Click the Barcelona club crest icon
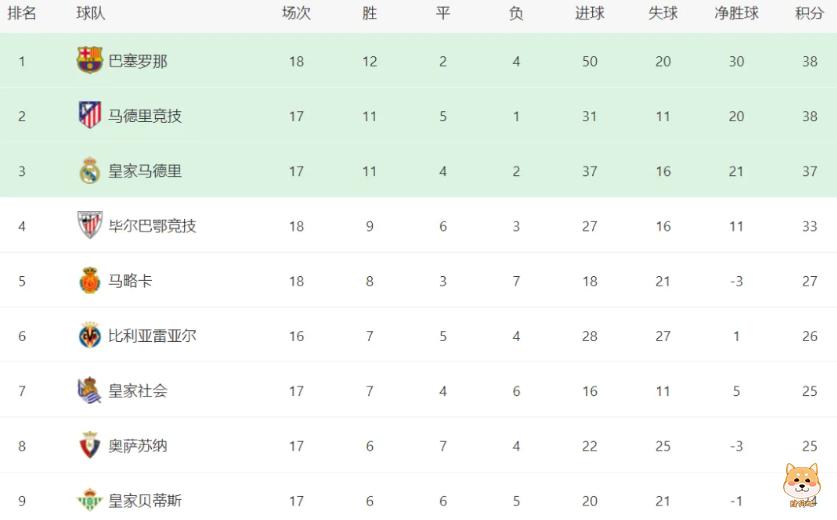Viewport: 837px width, 520px height. (x=90, y=61)
